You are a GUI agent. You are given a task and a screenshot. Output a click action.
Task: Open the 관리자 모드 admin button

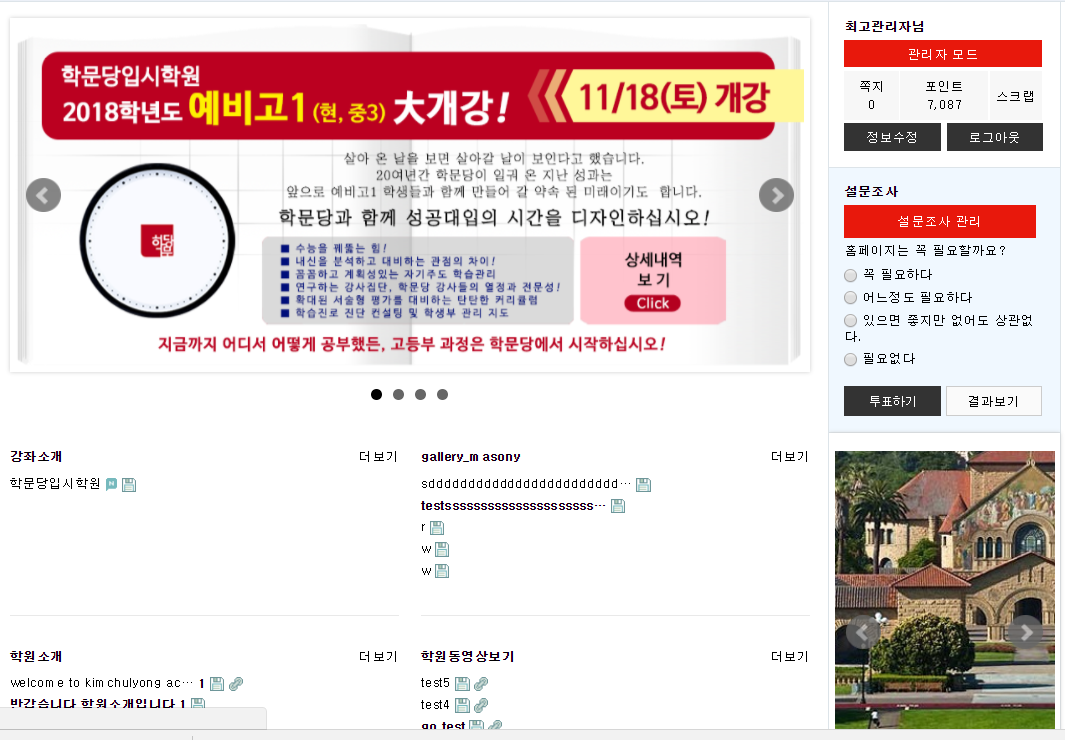942,54
